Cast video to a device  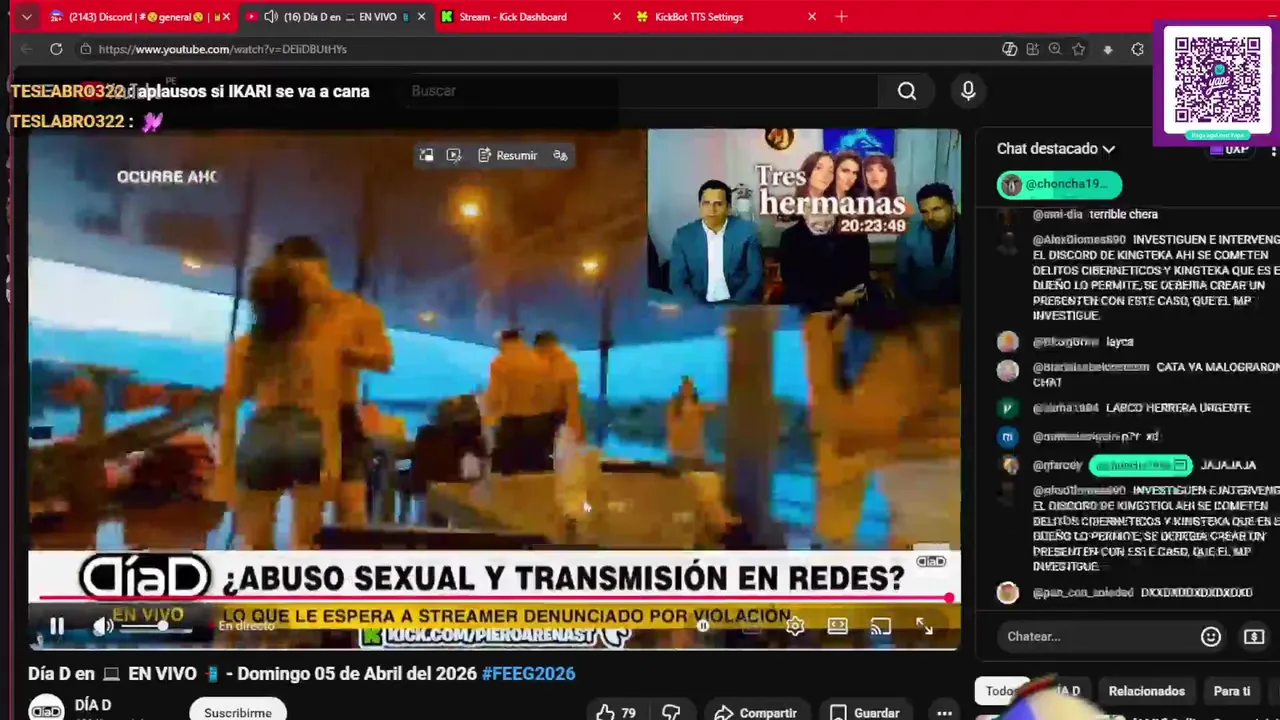[x=881, y=627]
